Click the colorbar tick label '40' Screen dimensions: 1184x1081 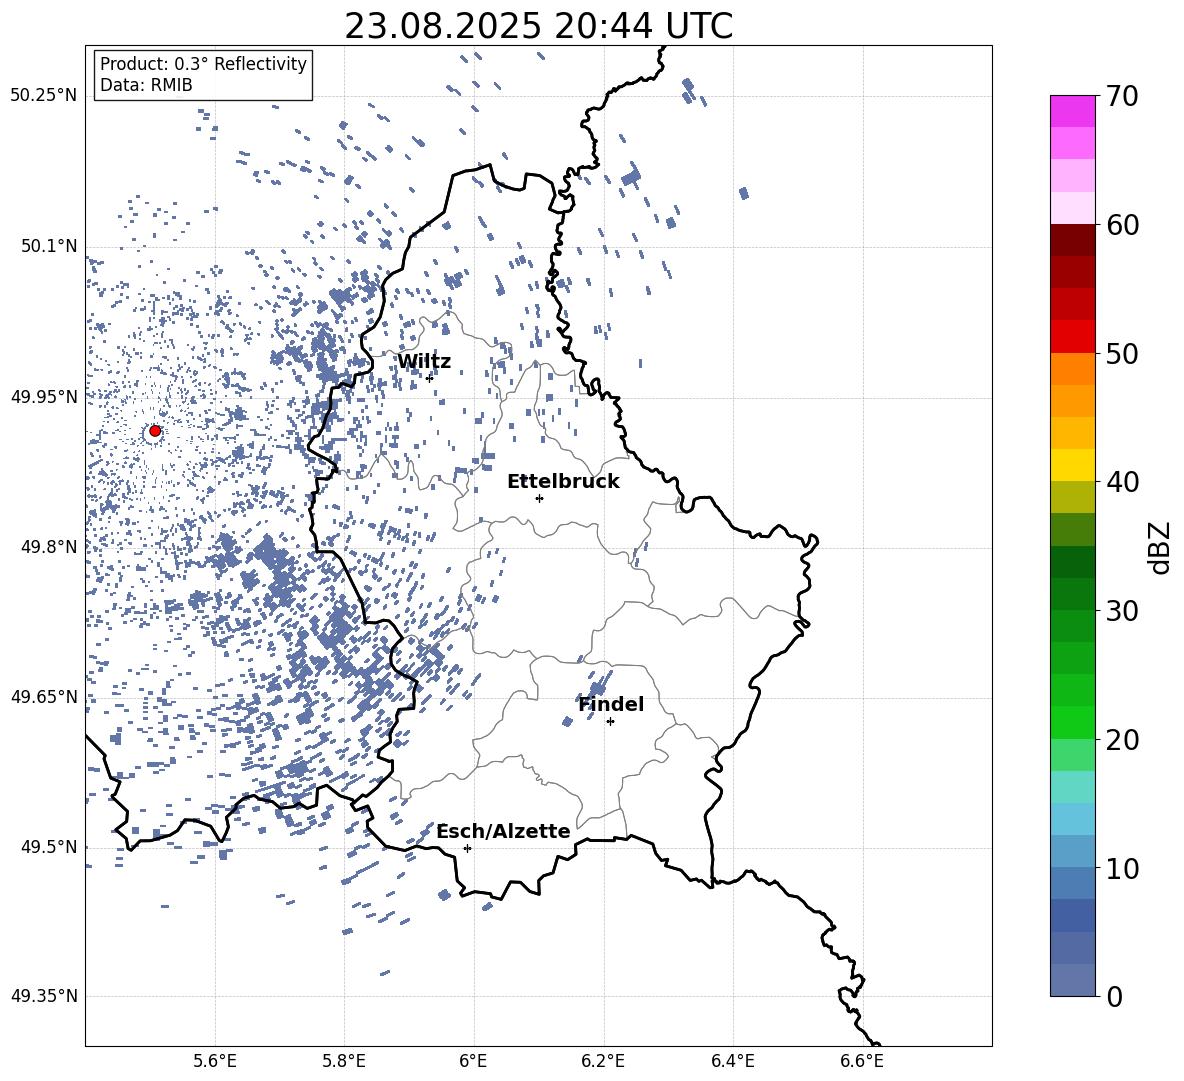click(x=1122, y=482)
